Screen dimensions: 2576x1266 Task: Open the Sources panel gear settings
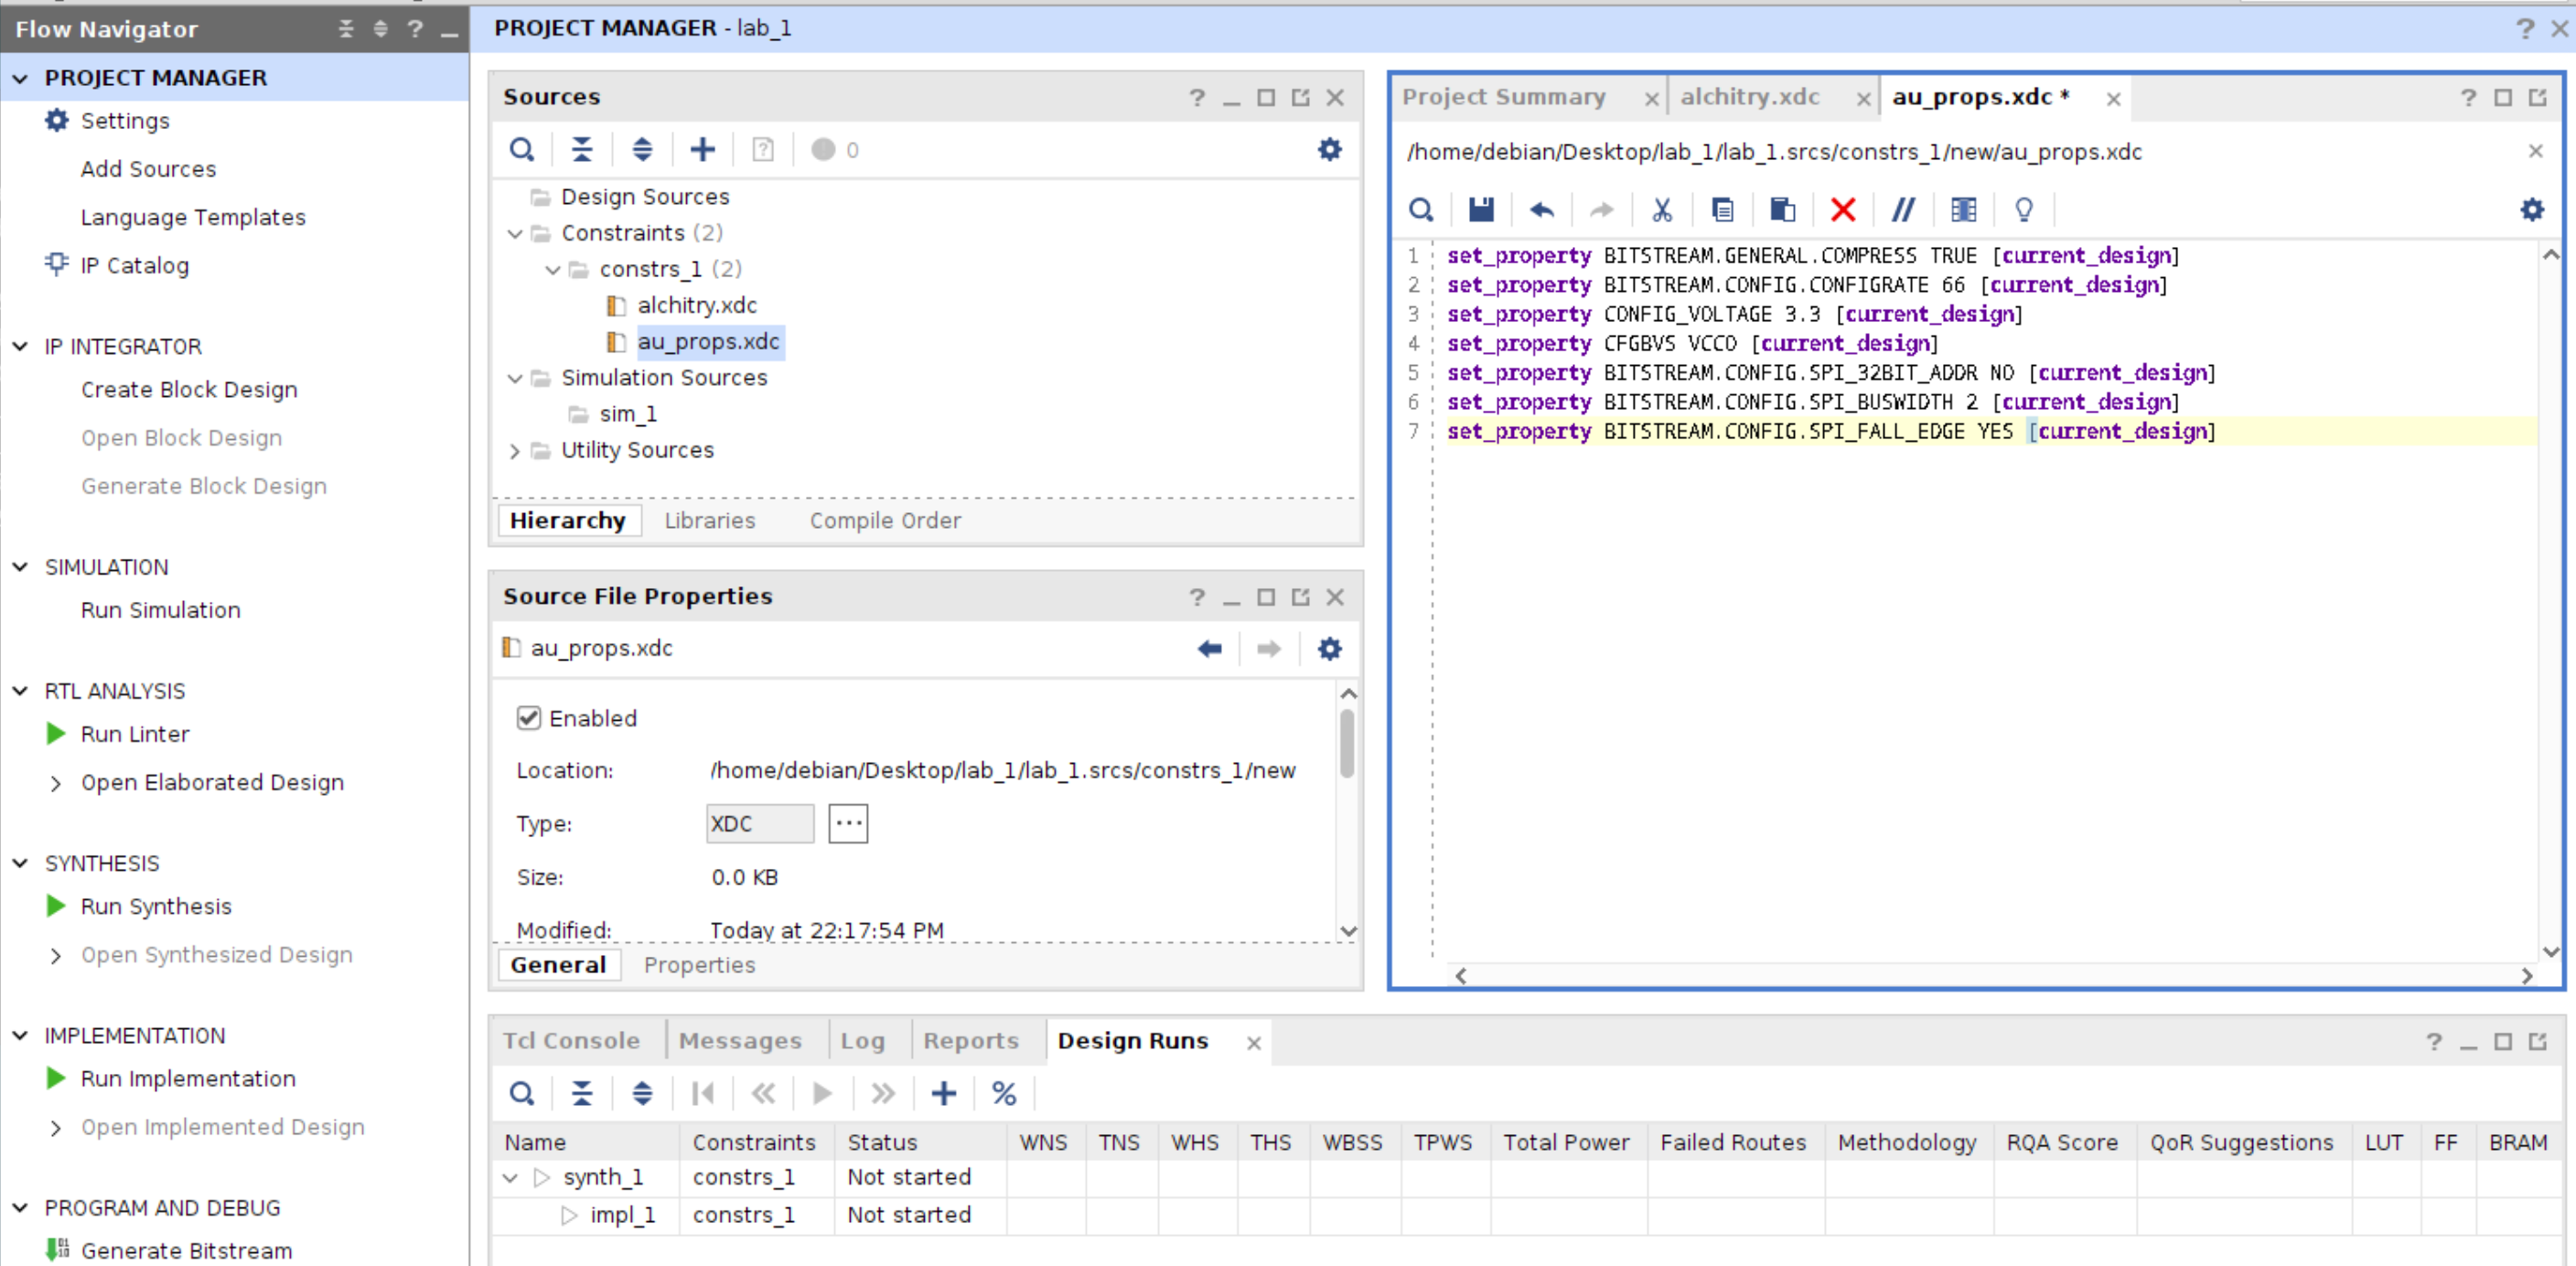[x=1329, y=149]
